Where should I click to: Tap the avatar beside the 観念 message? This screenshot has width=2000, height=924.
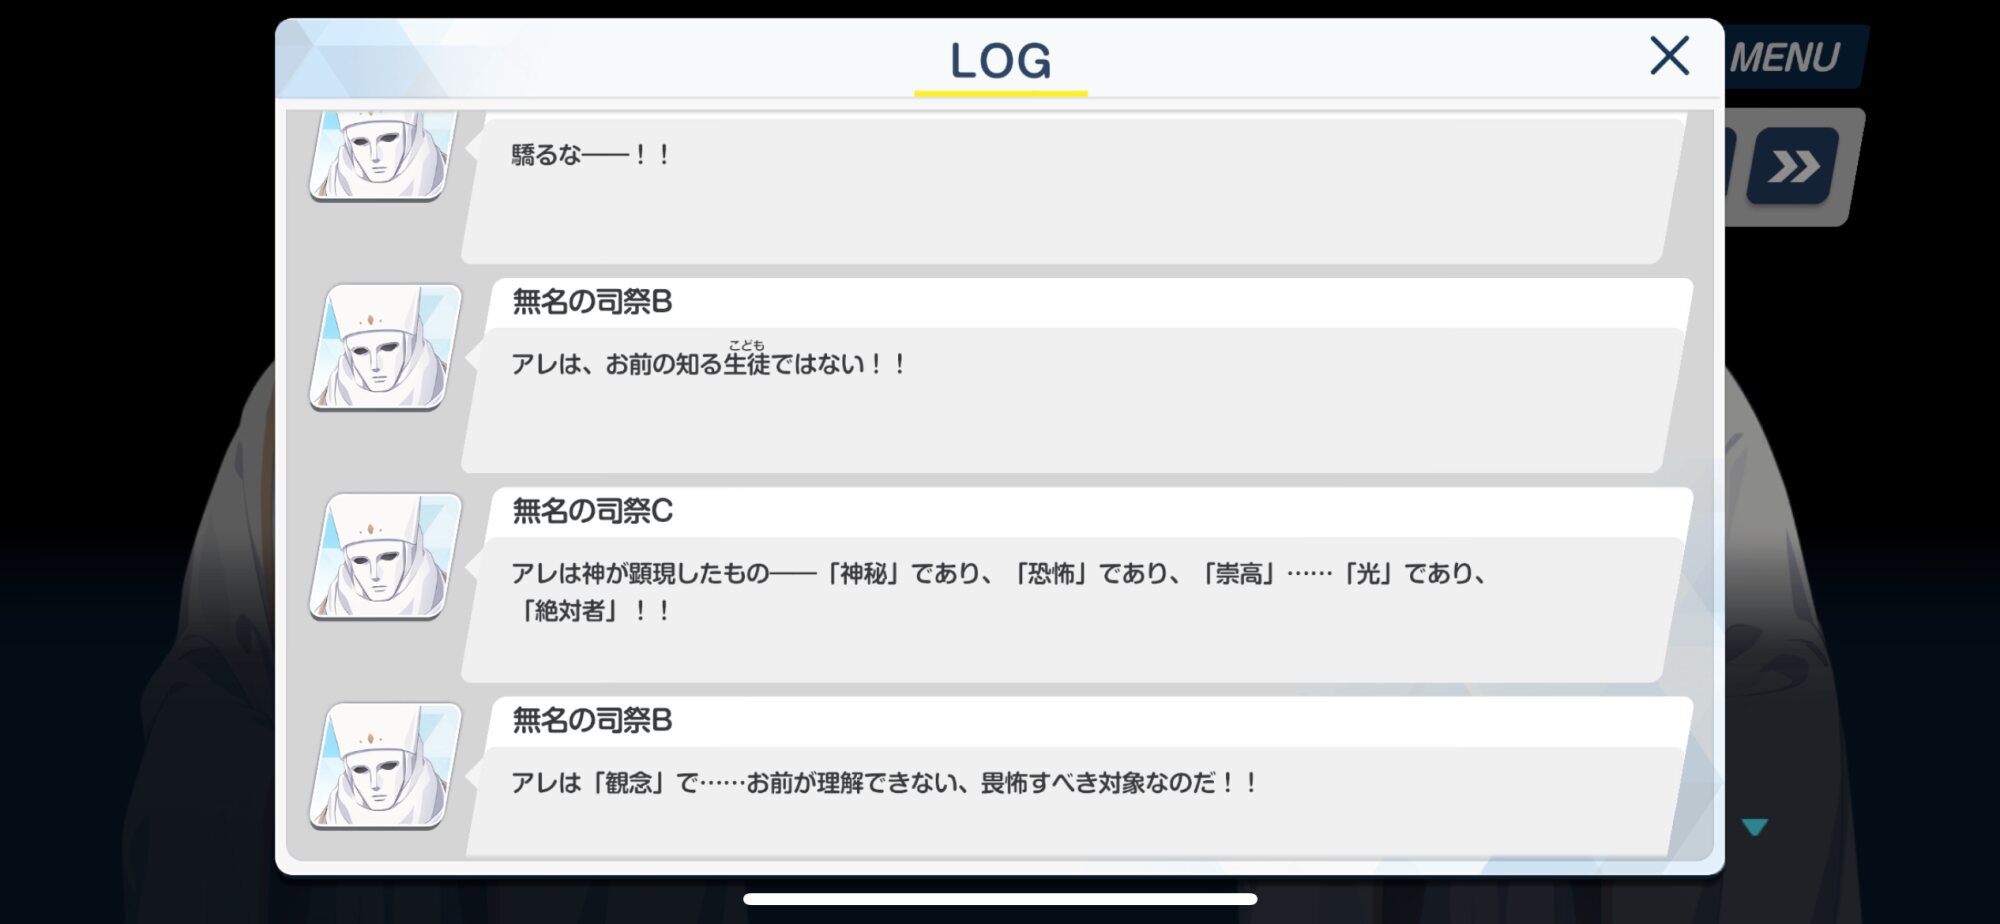[386, 766]
